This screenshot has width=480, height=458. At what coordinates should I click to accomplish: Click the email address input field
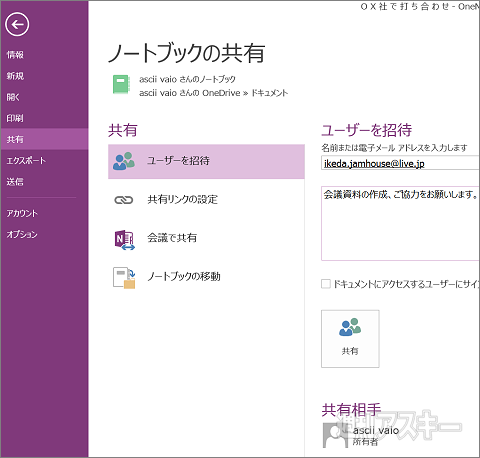click(400, 163)
